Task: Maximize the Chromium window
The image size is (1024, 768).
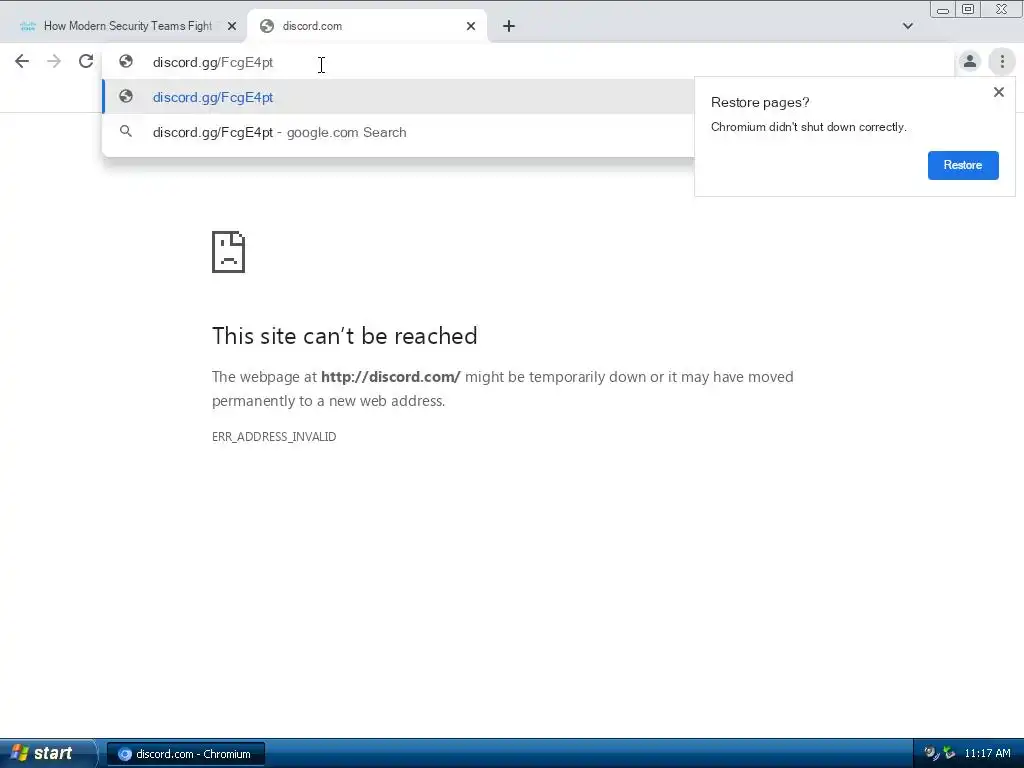Action: tap(968, 9)
